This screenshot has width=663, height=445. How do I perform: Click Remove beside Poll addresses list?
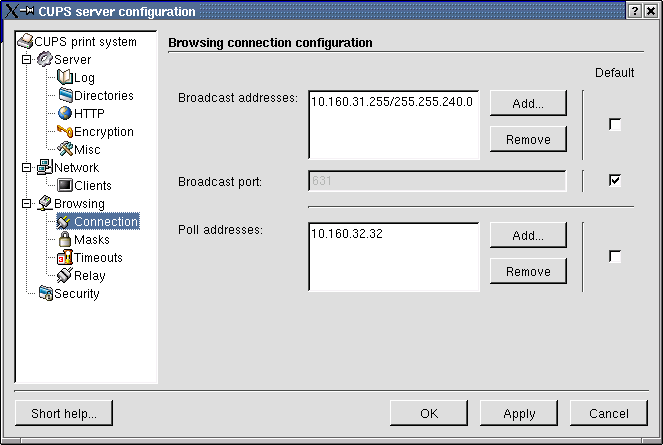pyautogui.click(x=528, y=271)
